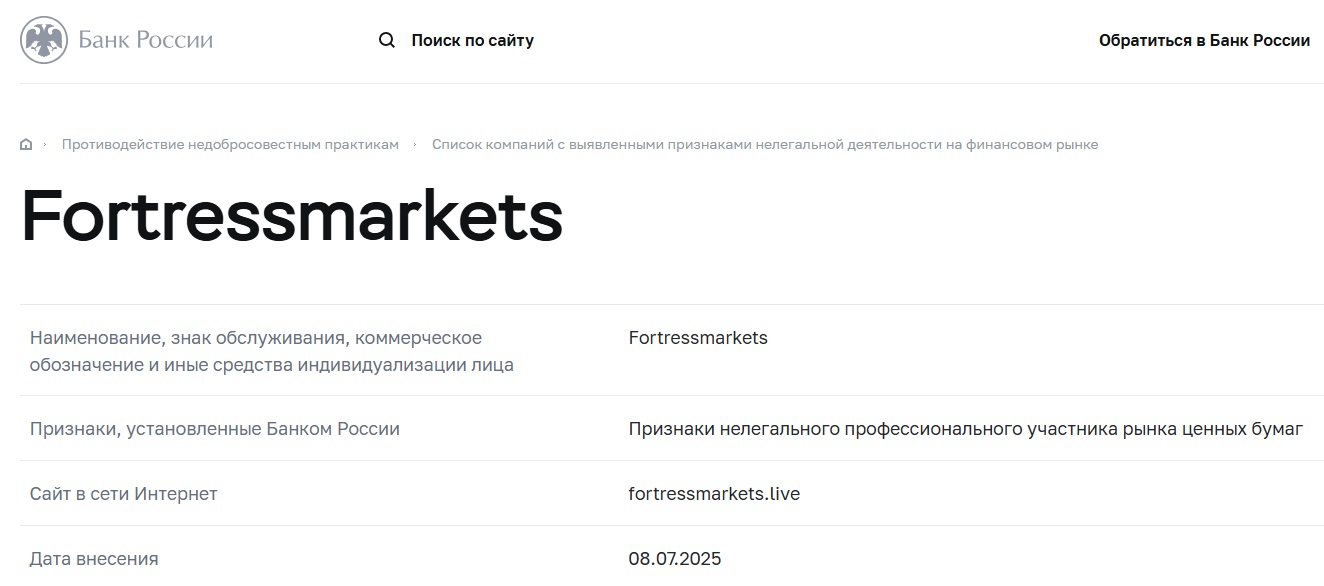Go to home via breadcrumb house icon
The width and height of the screenshot is (1324, 586).
click(26, 145)
